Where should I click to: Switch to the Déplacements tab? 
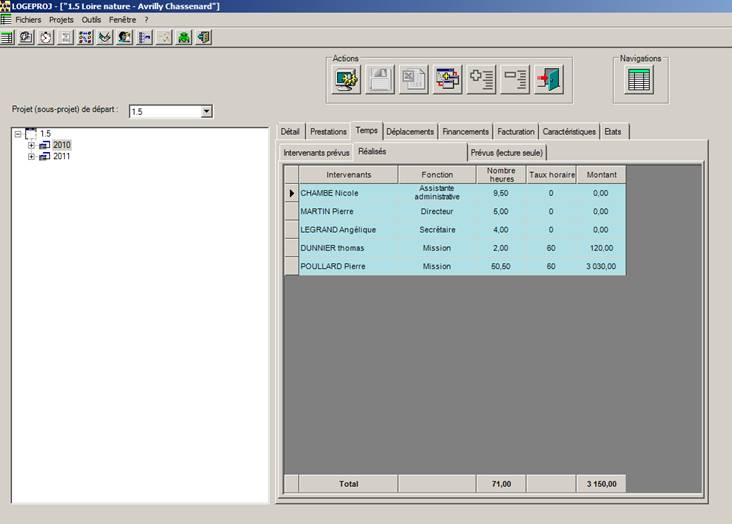click(x=410, y=131)
